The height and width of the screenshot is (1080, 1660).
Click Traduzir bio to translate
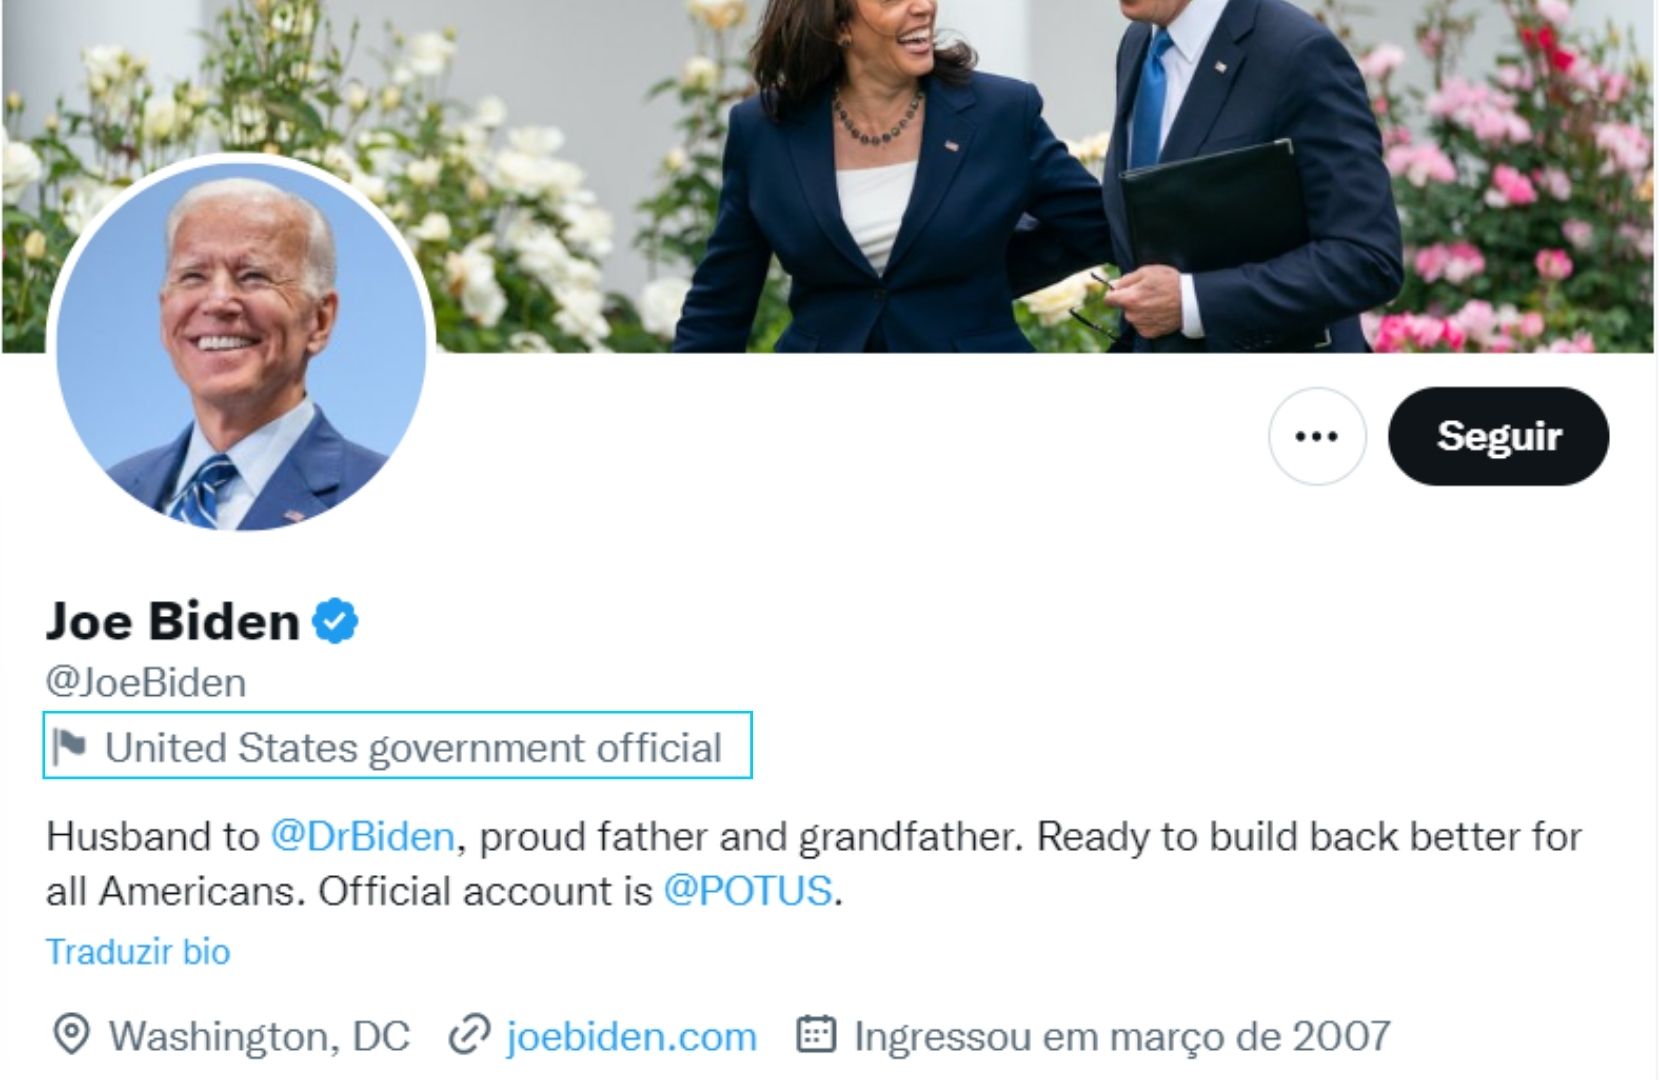click(x=138, y=951)
